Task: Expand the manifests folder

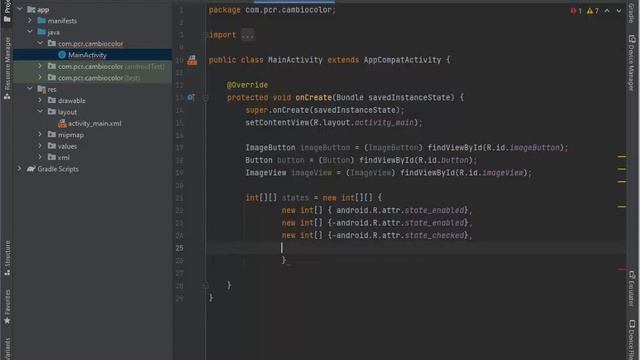Action: pos(30,20)
